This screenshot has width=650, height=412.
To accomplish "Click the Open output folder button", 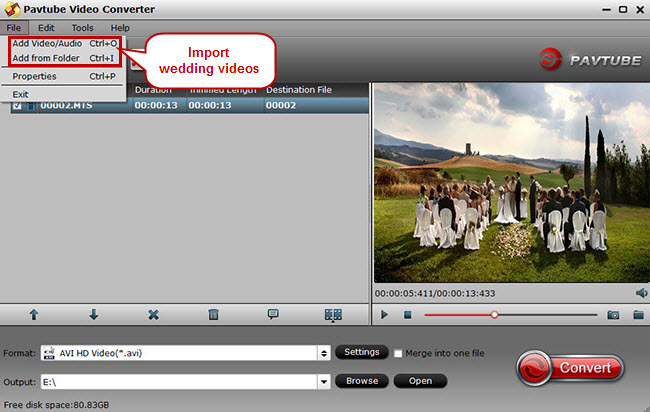I will [x=420, y=381].
